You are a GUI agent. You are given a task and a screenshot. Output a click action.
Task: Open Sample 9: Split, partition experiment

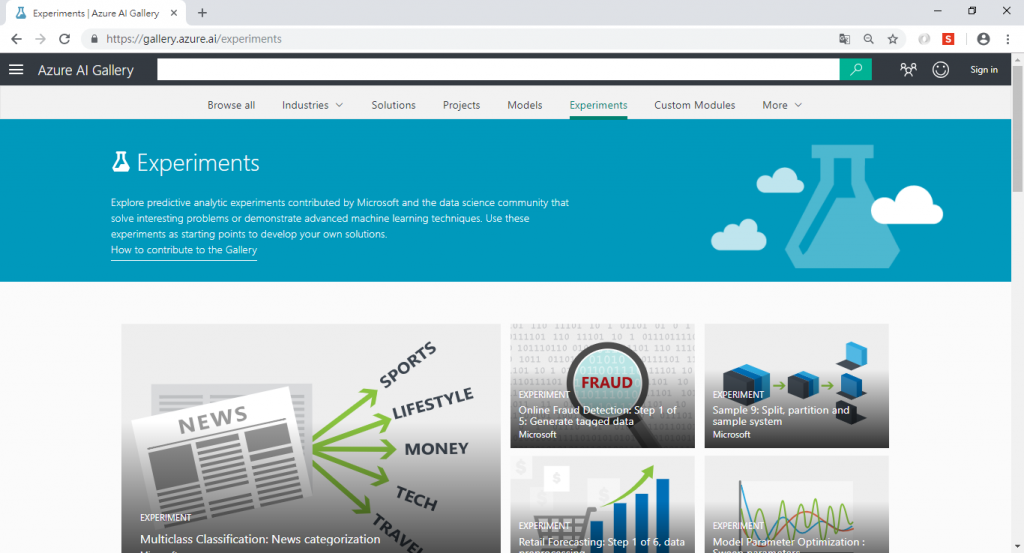[x=796, y=385]
